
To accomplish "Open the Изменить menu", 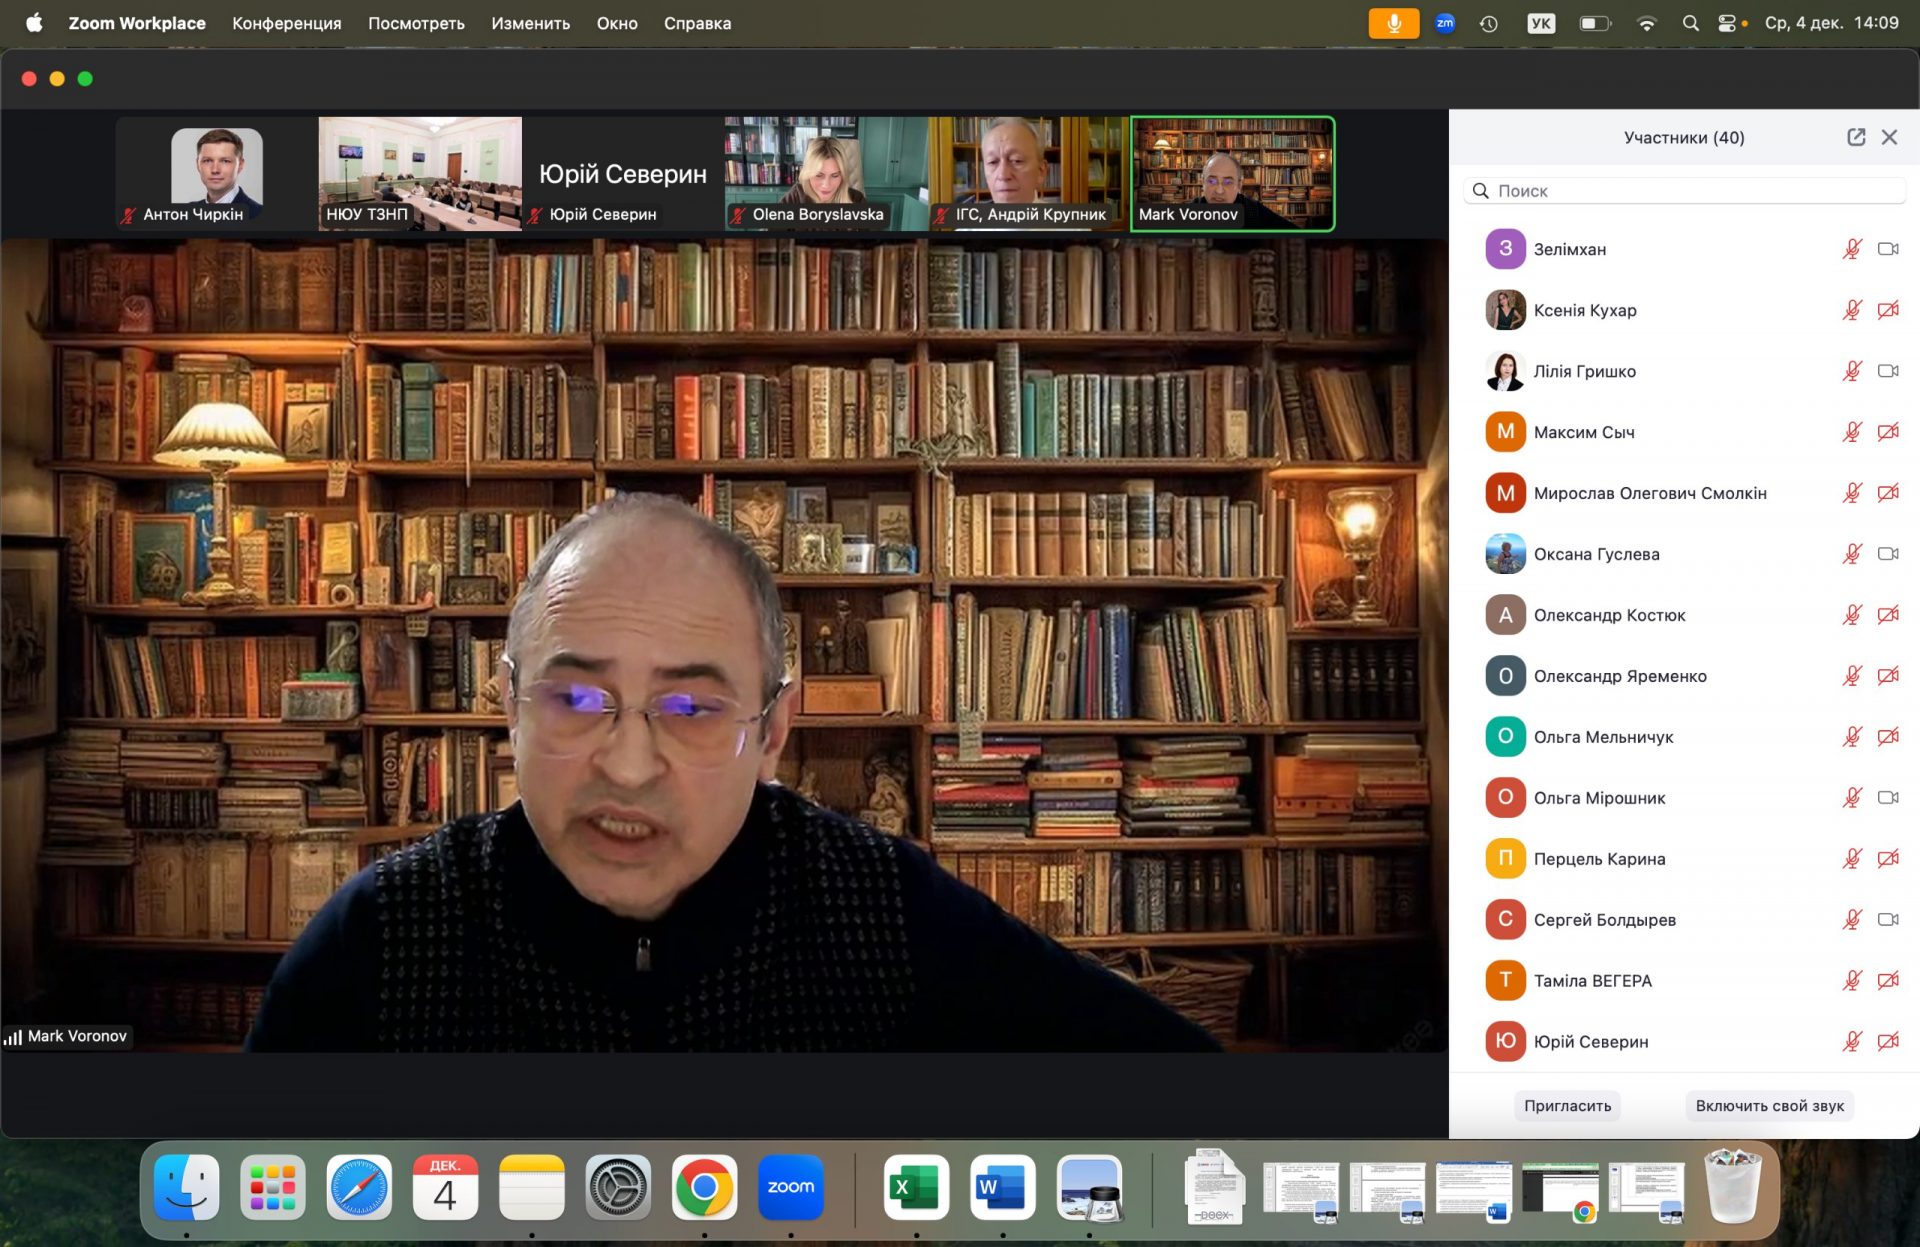I will click(530, 23).
